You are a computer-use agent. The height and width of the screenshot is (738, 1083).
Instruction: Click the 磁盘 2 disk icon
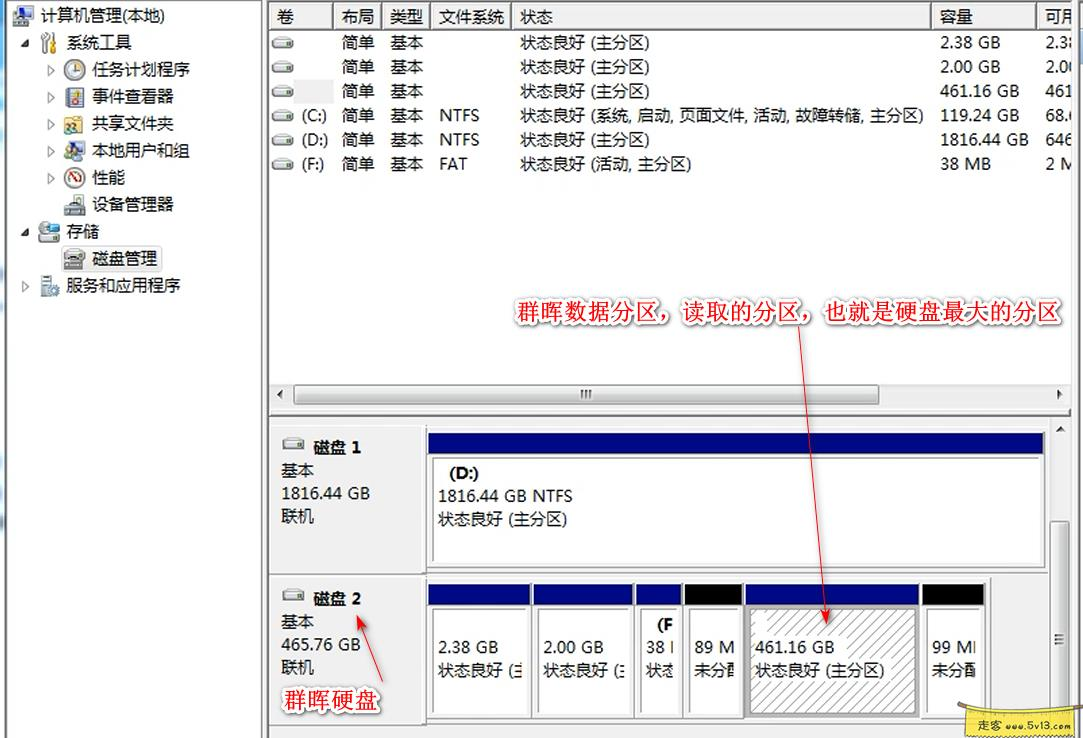(293, 596)
